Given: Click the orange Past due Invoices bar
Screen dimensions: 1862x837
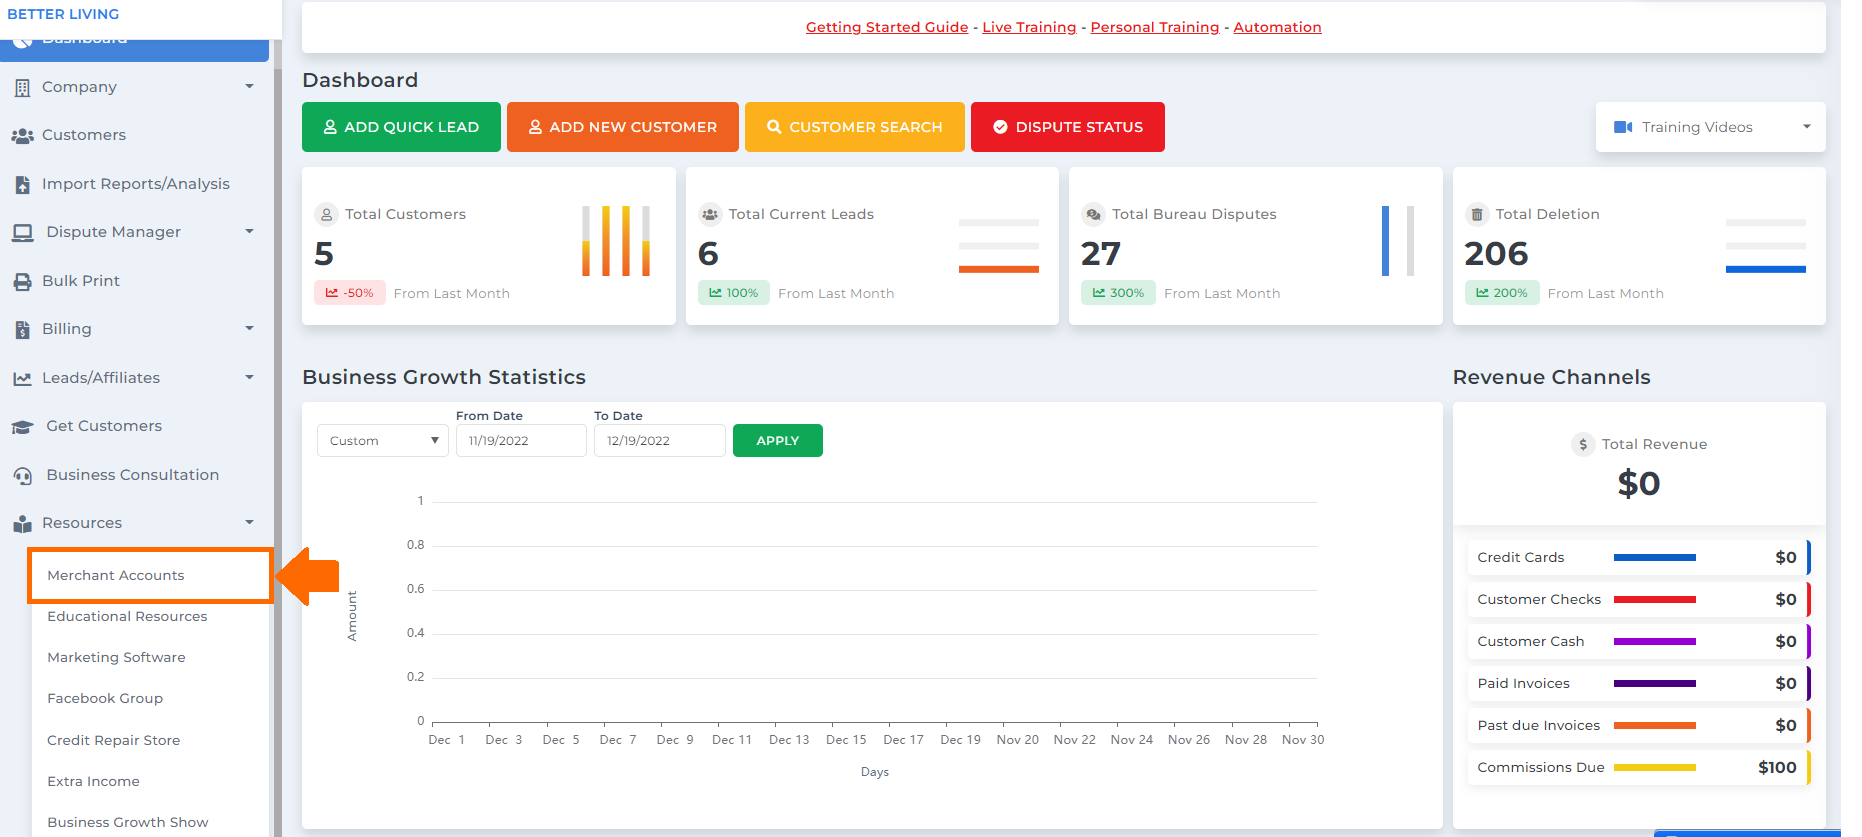Looking at the screenshot, I should pyautogui.click(x=1655, y=726).
